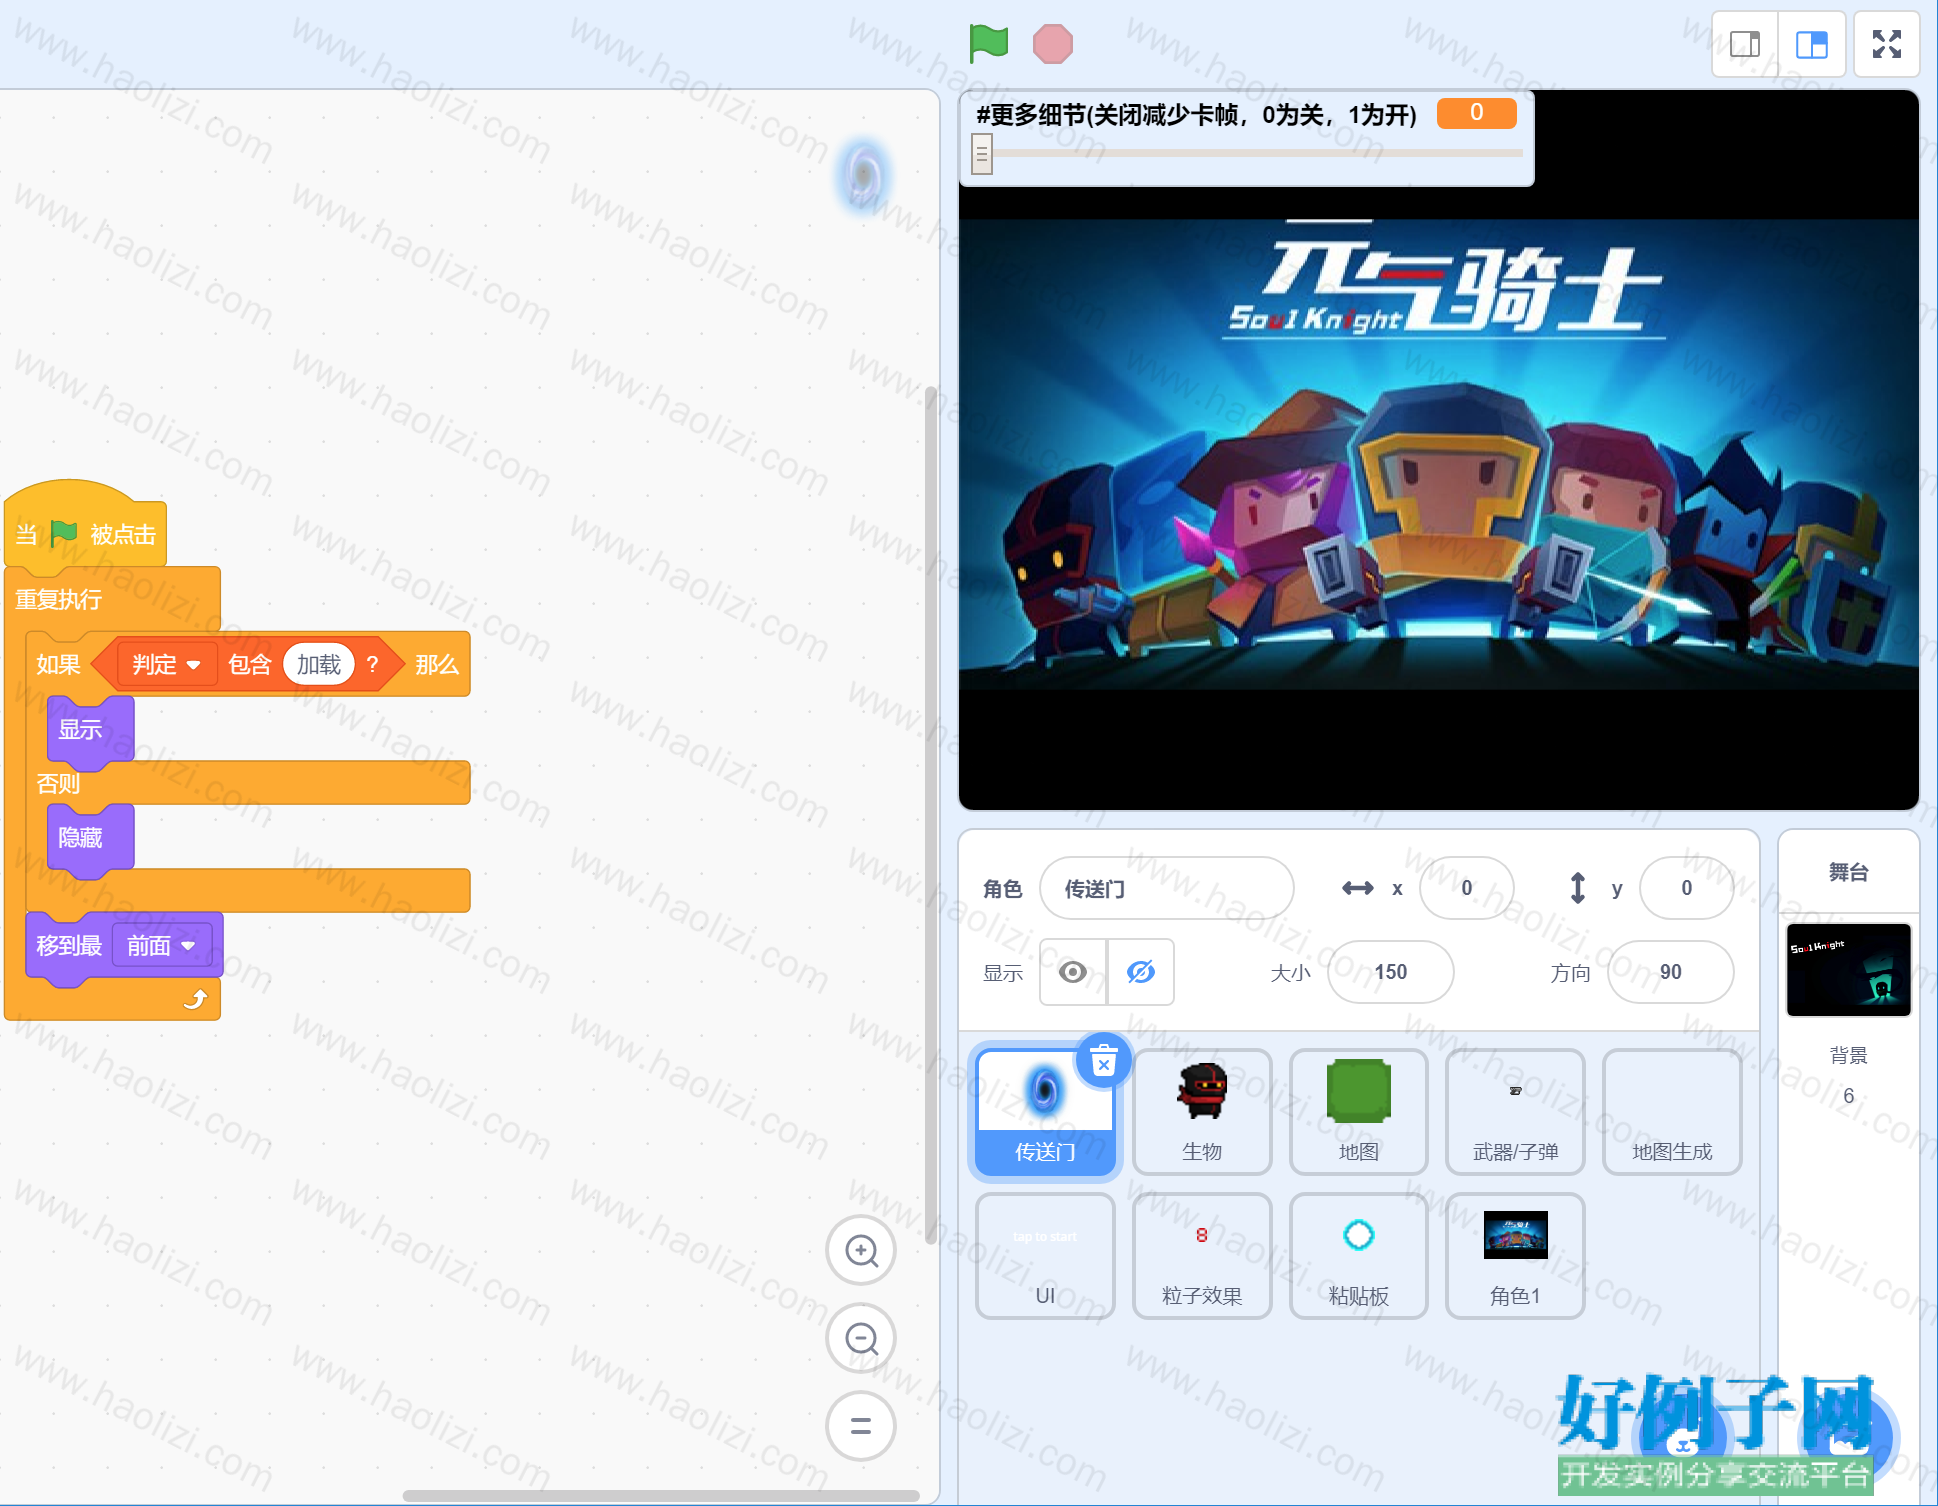Viewport: 1938px width, 1506px height.
Task: Select the 地图 sprite
Action: click(x=1359, y=1112)
